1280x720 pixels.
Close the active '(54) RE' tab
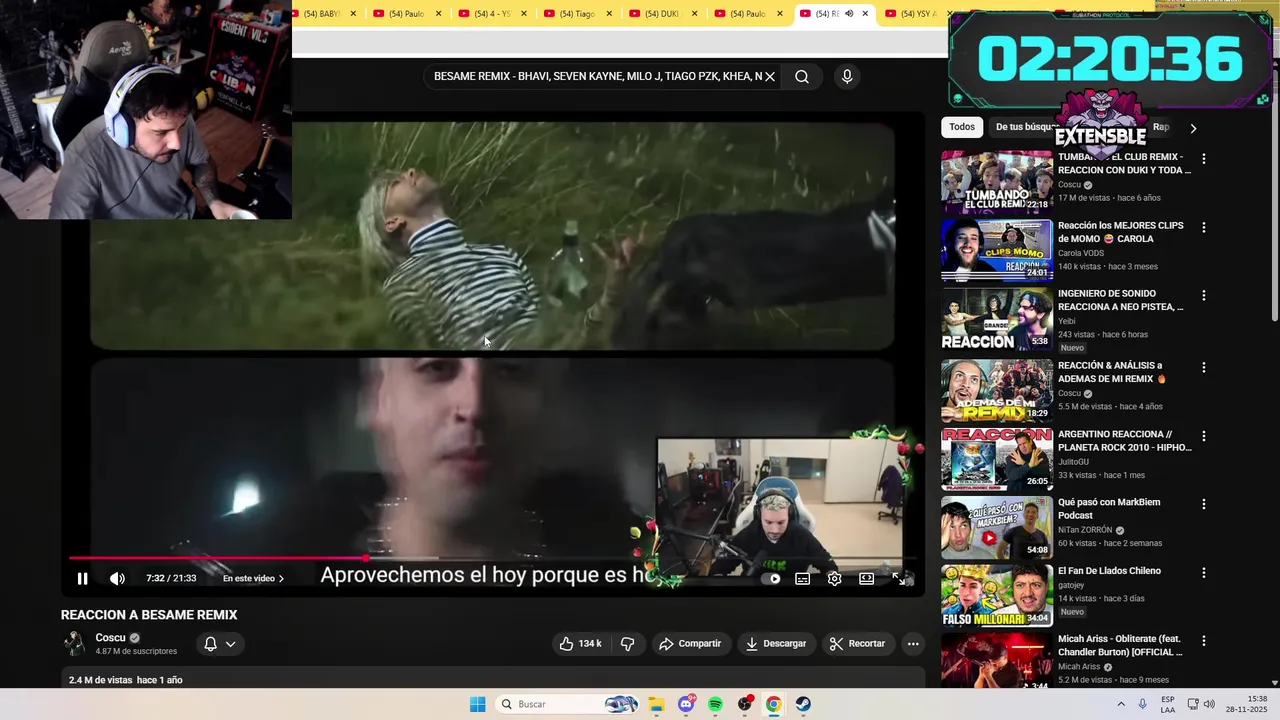[865, 14]
